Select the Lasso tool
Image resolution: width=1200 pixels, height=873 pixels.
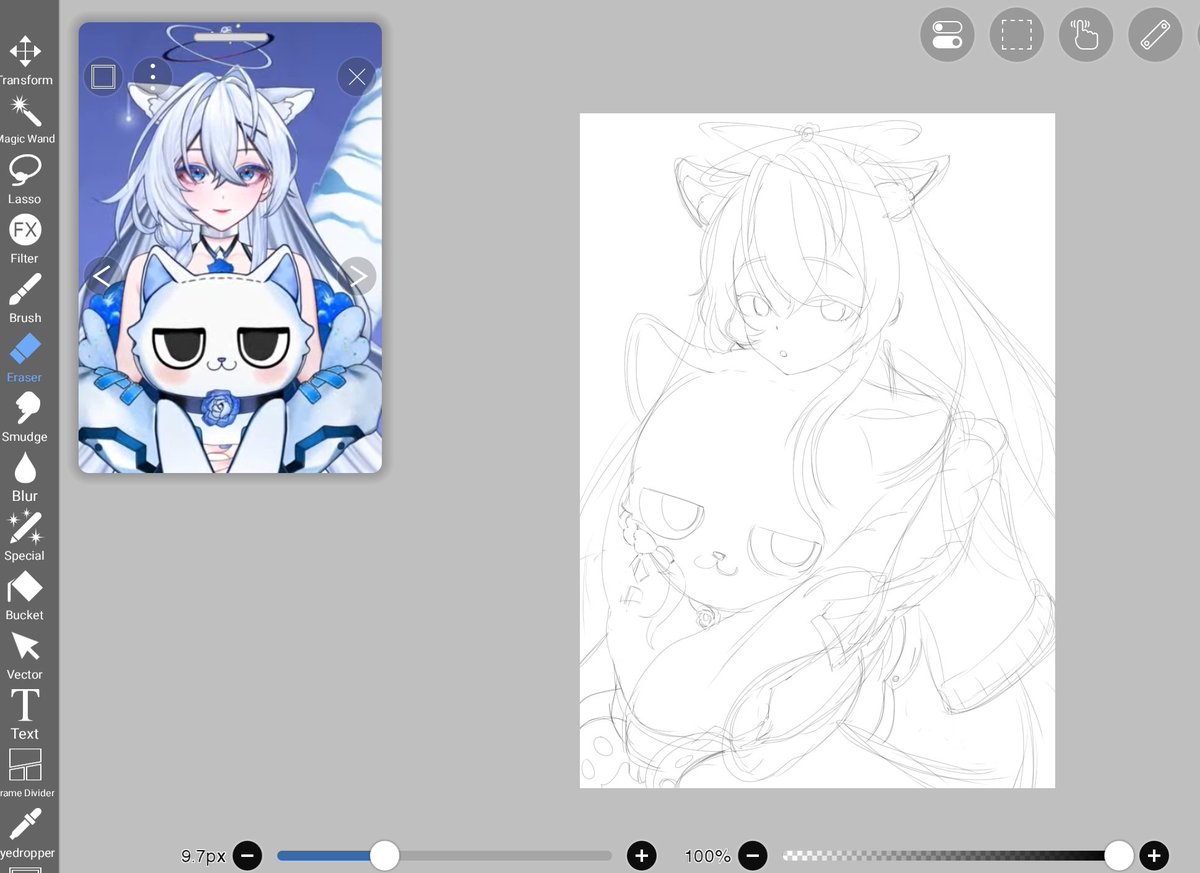pyautogui.click(x=25, y=179)
